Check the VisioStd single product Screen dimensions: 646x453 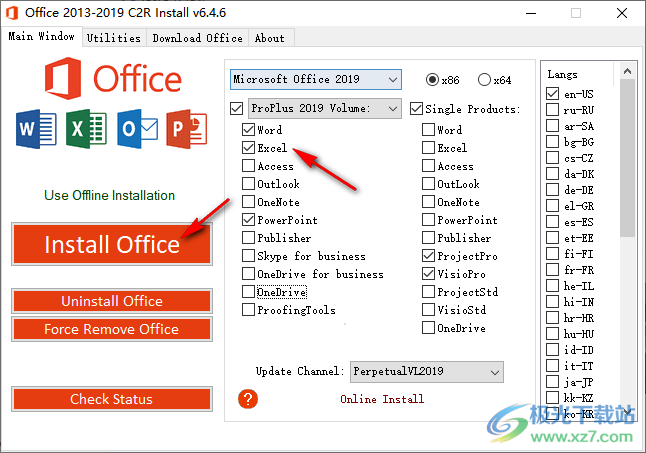[x=428, y=310]
